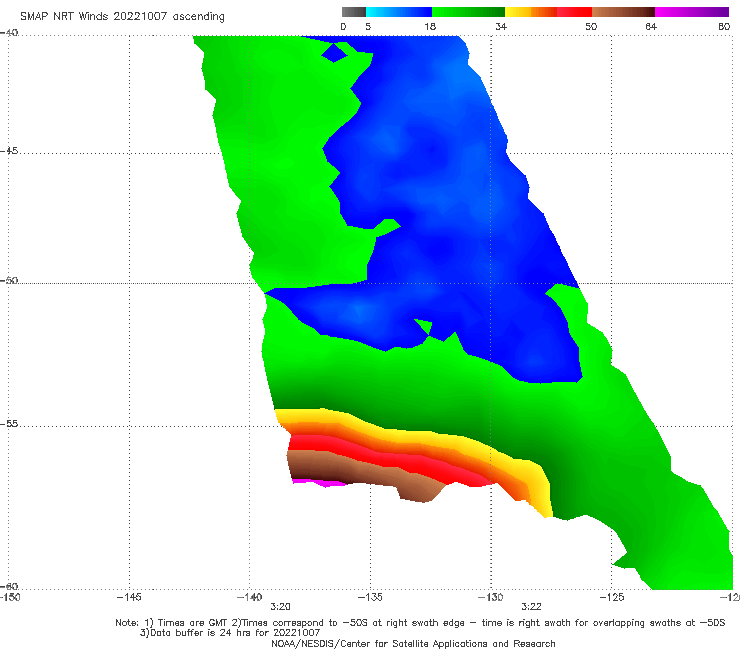Select the green segment of the color bar
Viewport: 740px width, 650px height.
468,12
